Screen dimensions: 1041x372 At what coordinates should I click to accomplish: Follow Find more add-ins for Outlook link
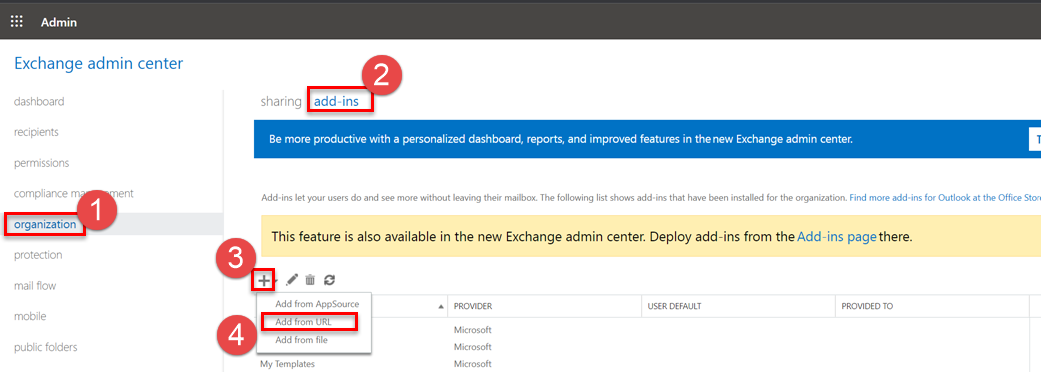point(945,198)
